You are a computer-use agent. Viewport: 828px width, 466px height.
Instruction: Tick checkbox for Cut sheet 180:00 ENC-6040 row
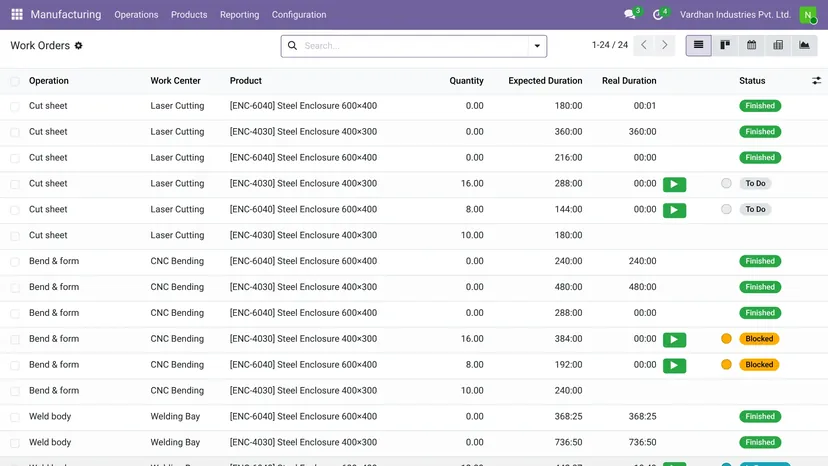15,106
